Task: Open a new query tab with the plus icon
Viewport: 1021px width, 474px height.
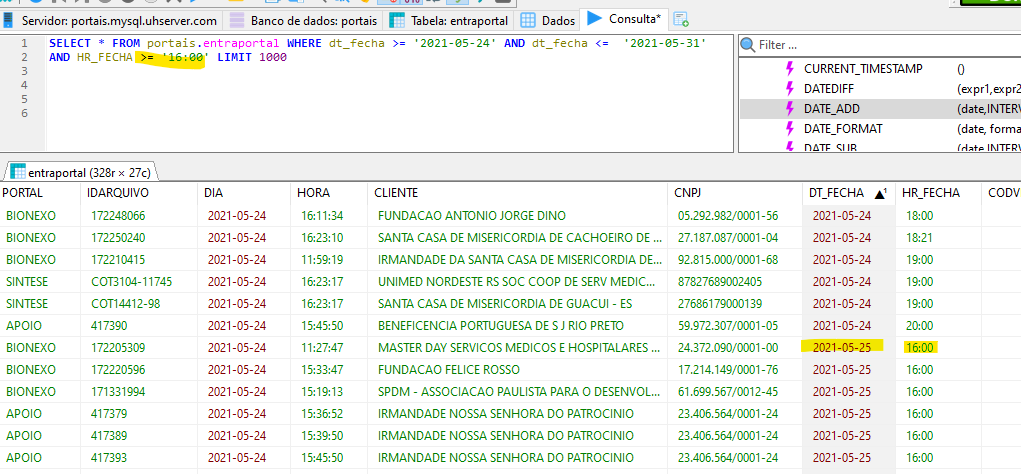Action: click(681, 20)
